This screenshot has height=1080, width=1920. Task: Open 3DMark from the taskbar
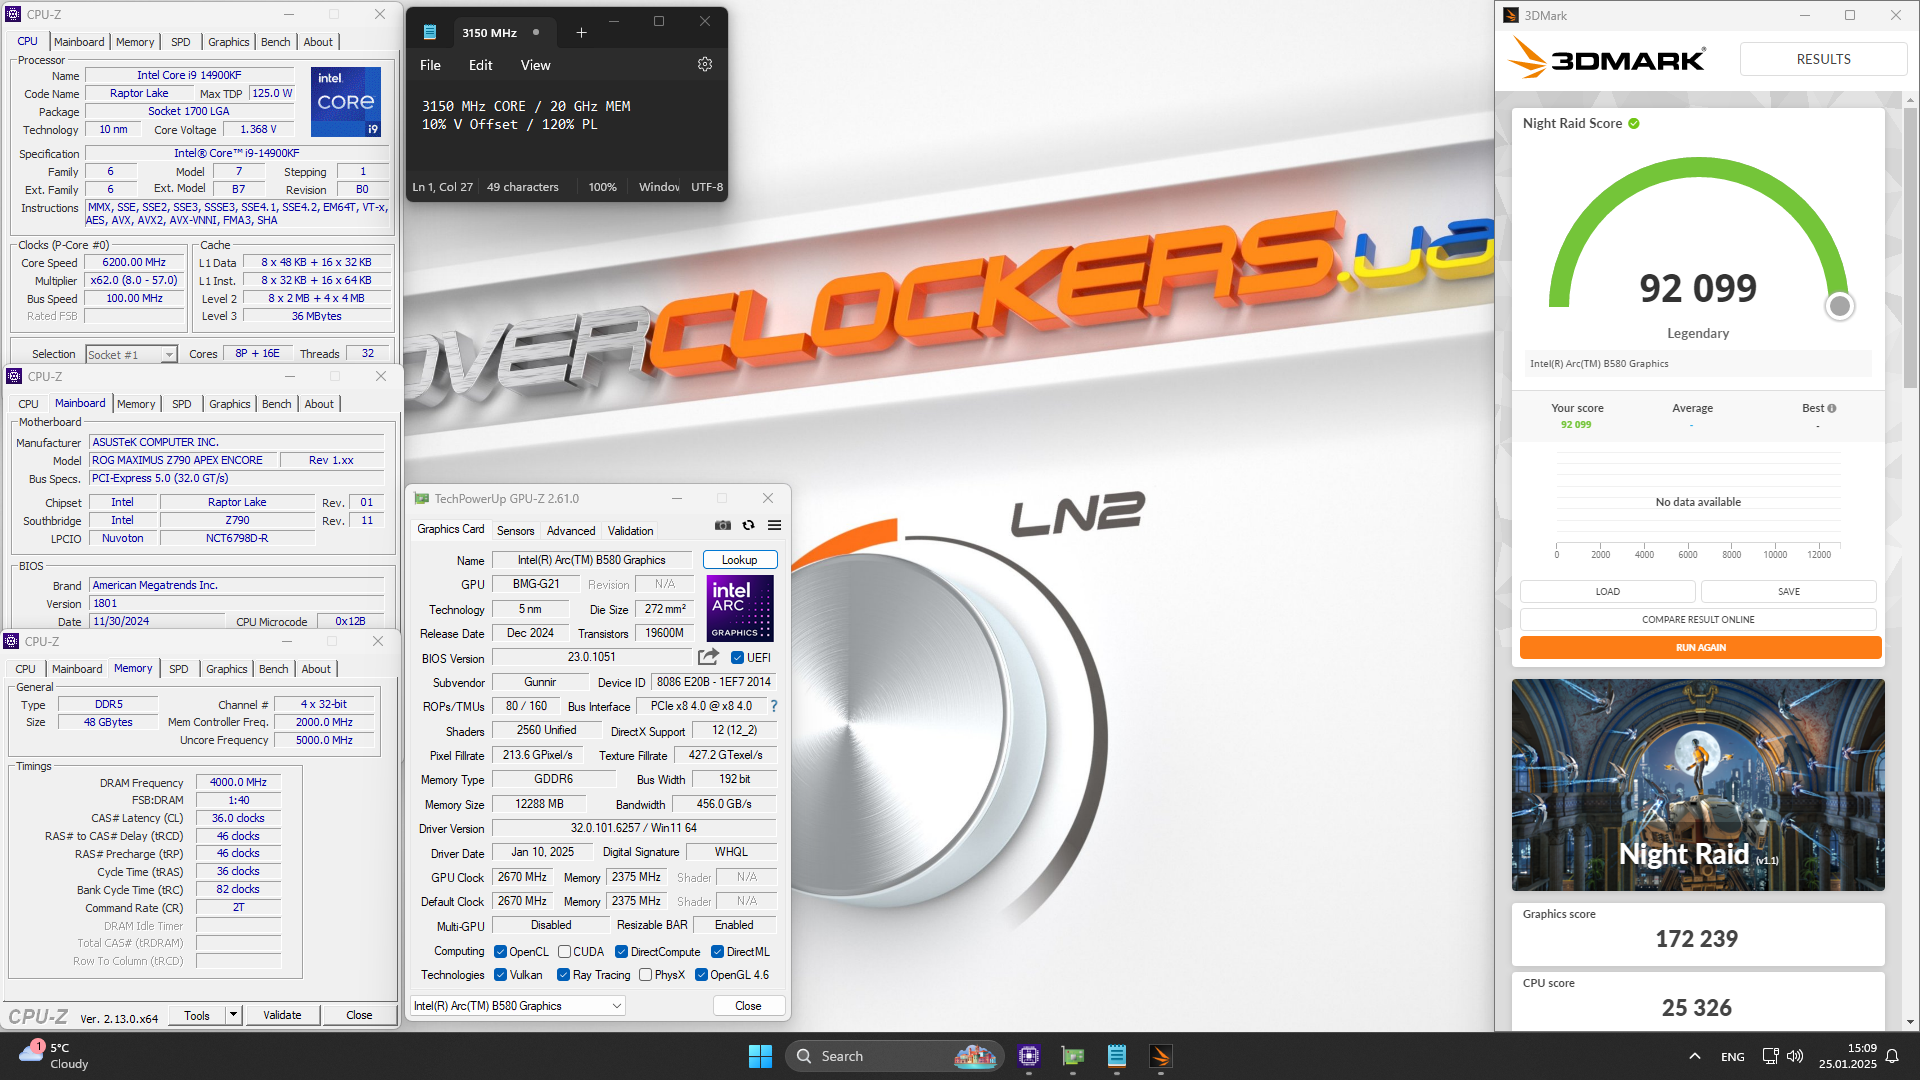click(1161, 1056)
